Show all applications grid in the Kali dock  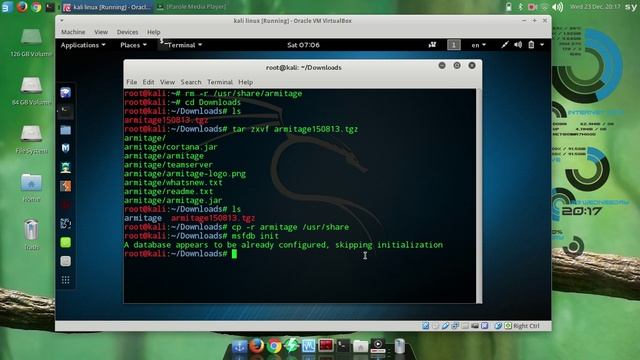[x=65, y=280]
